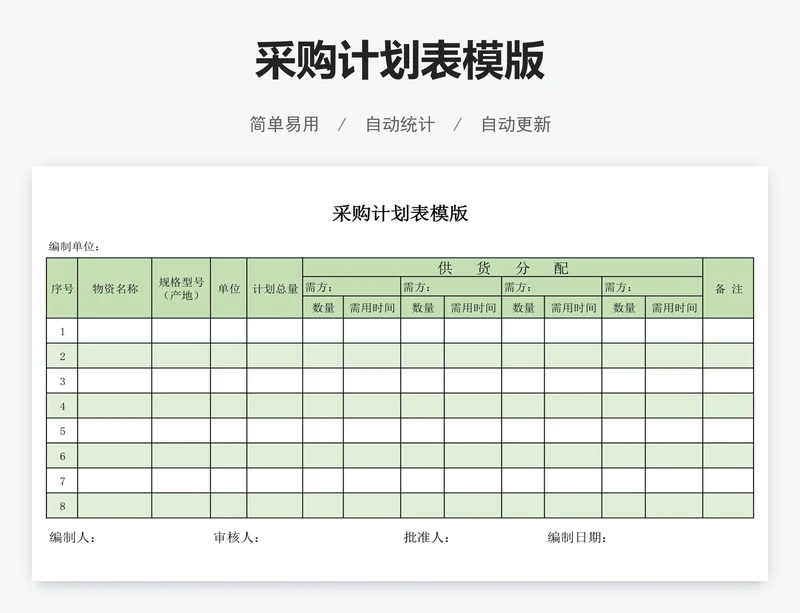Click the 编制人: footer label
Screen dimensions: 800x613
[x=72, y=537]
